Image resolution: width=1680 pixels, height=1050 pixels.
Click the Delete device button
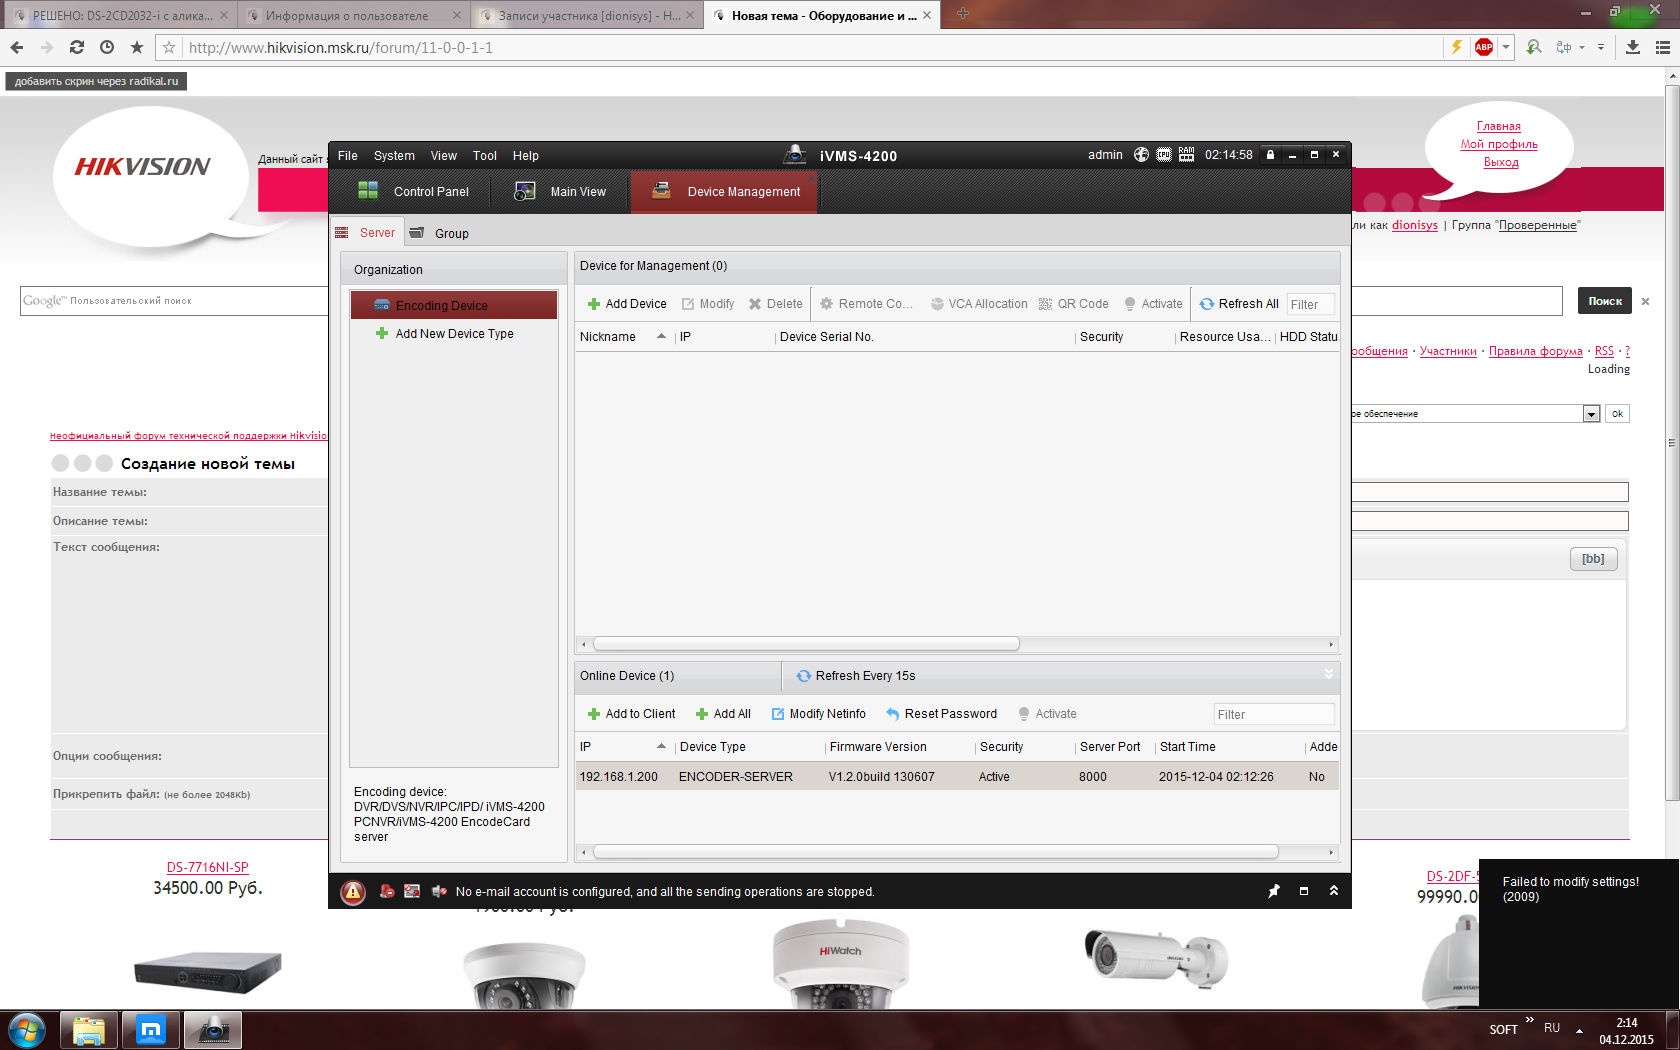coord(776,304)
